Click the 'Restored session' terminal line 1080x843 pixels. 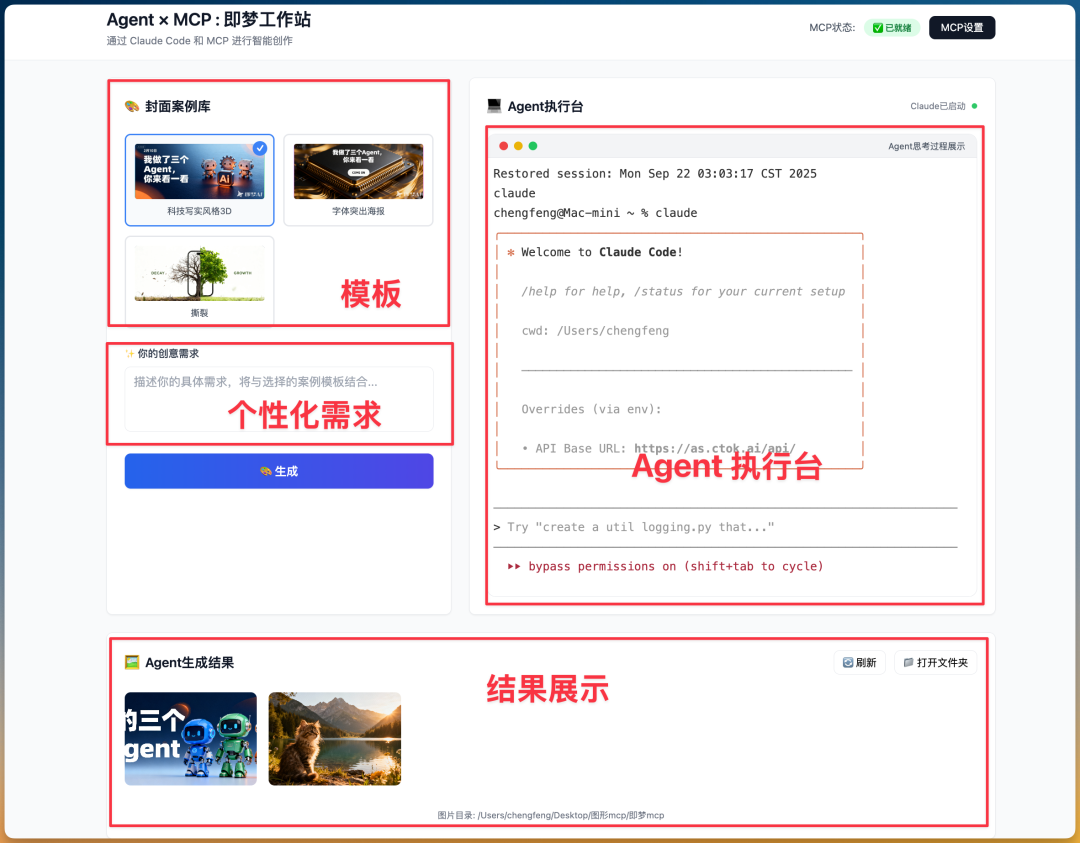(655, 174)
